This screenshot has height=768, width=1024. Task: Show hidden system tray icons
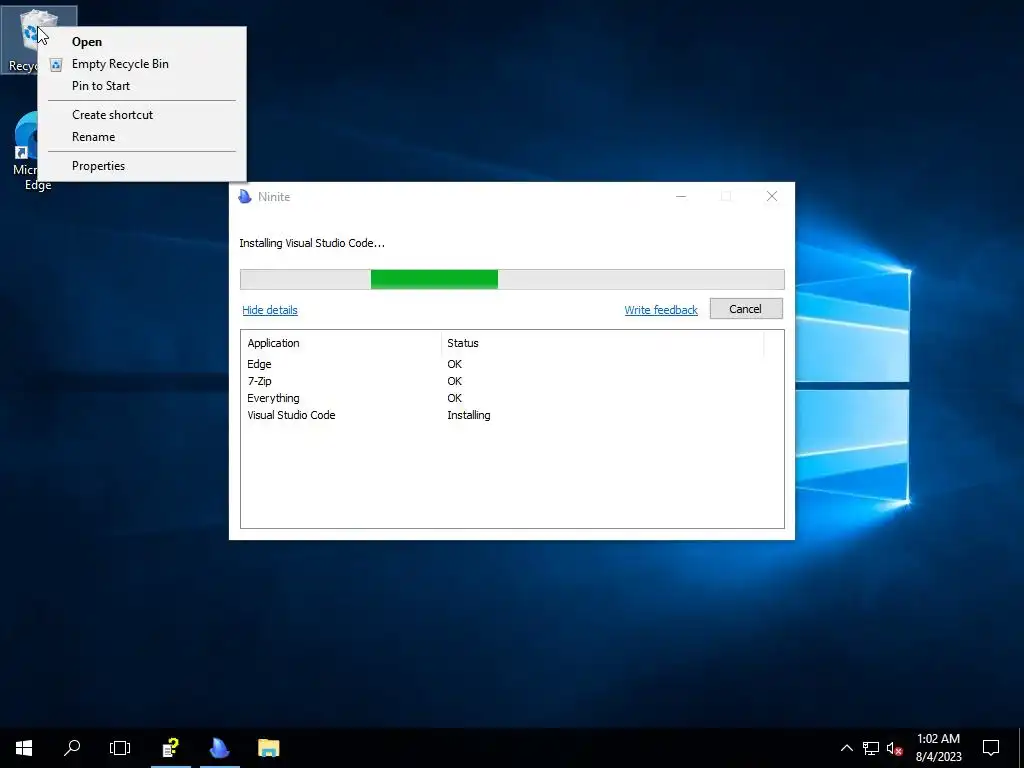coord(846,748)
